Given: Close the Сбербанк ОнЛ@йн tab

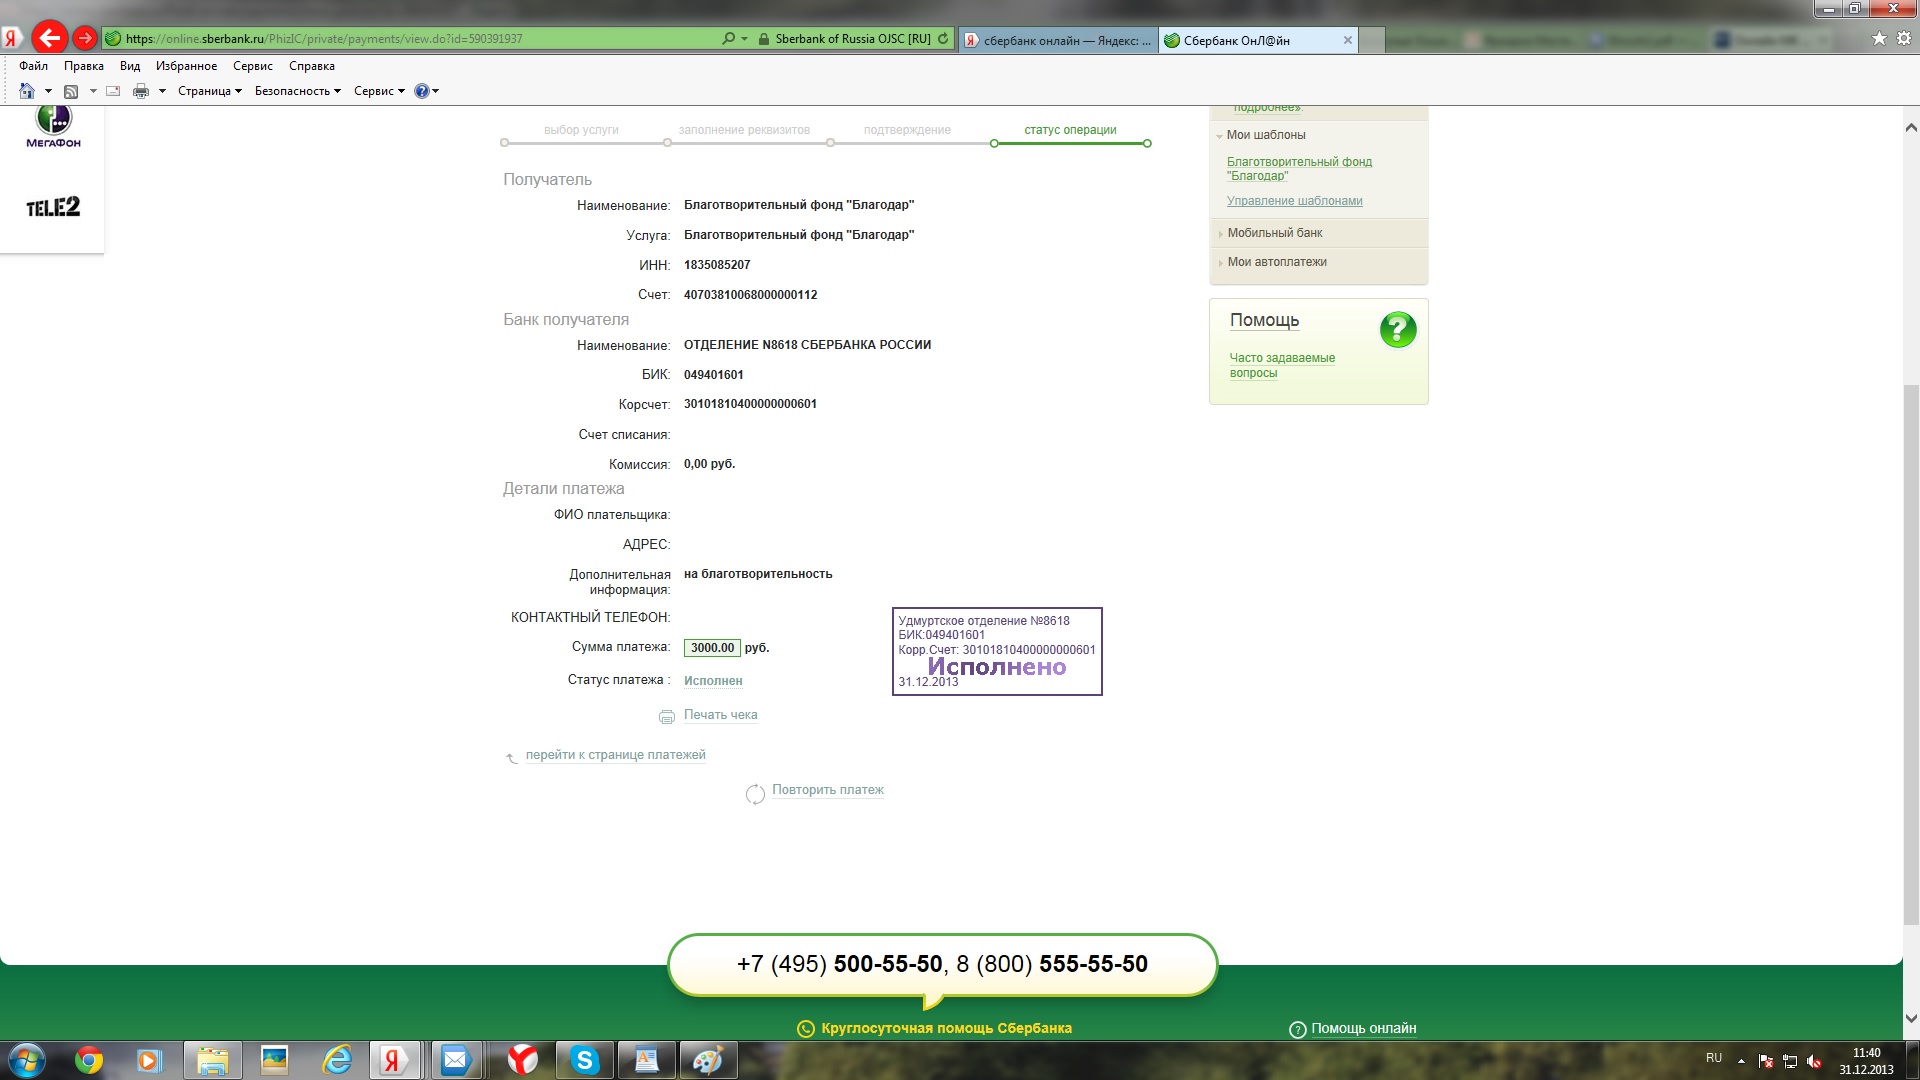Looking at the screenshot, I should 1348,40.
